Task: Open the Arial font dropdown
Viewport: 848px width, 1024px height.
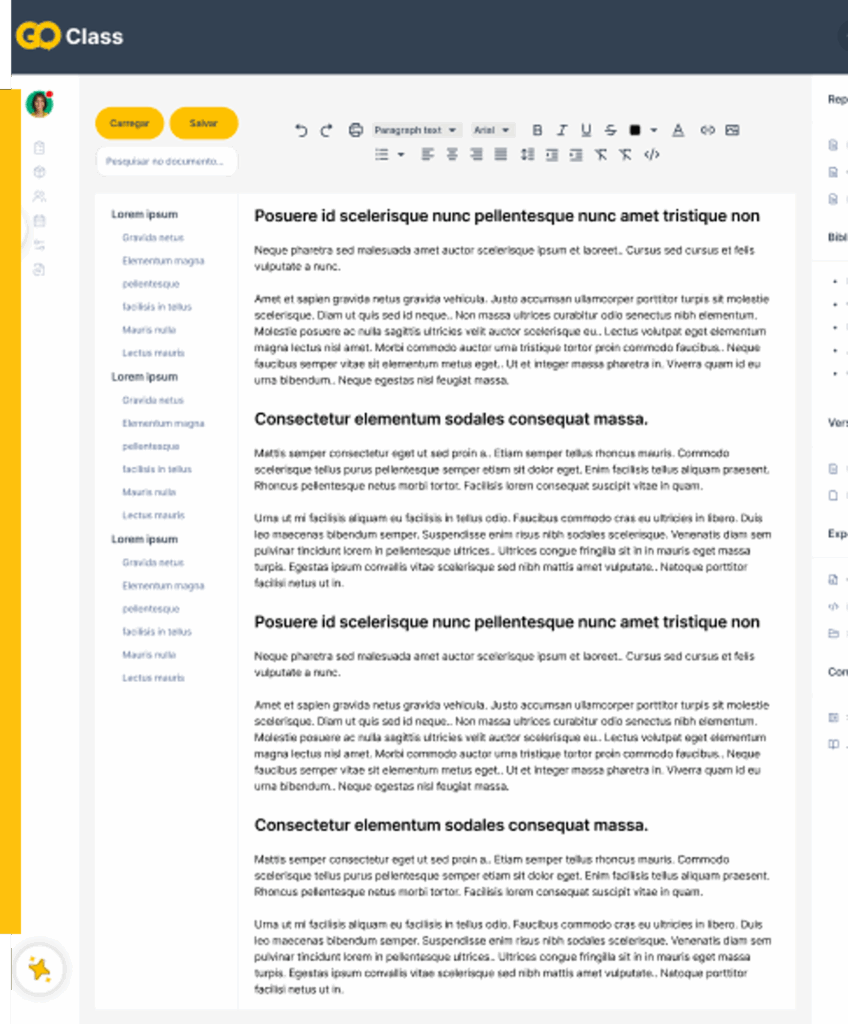Action: 492,130
